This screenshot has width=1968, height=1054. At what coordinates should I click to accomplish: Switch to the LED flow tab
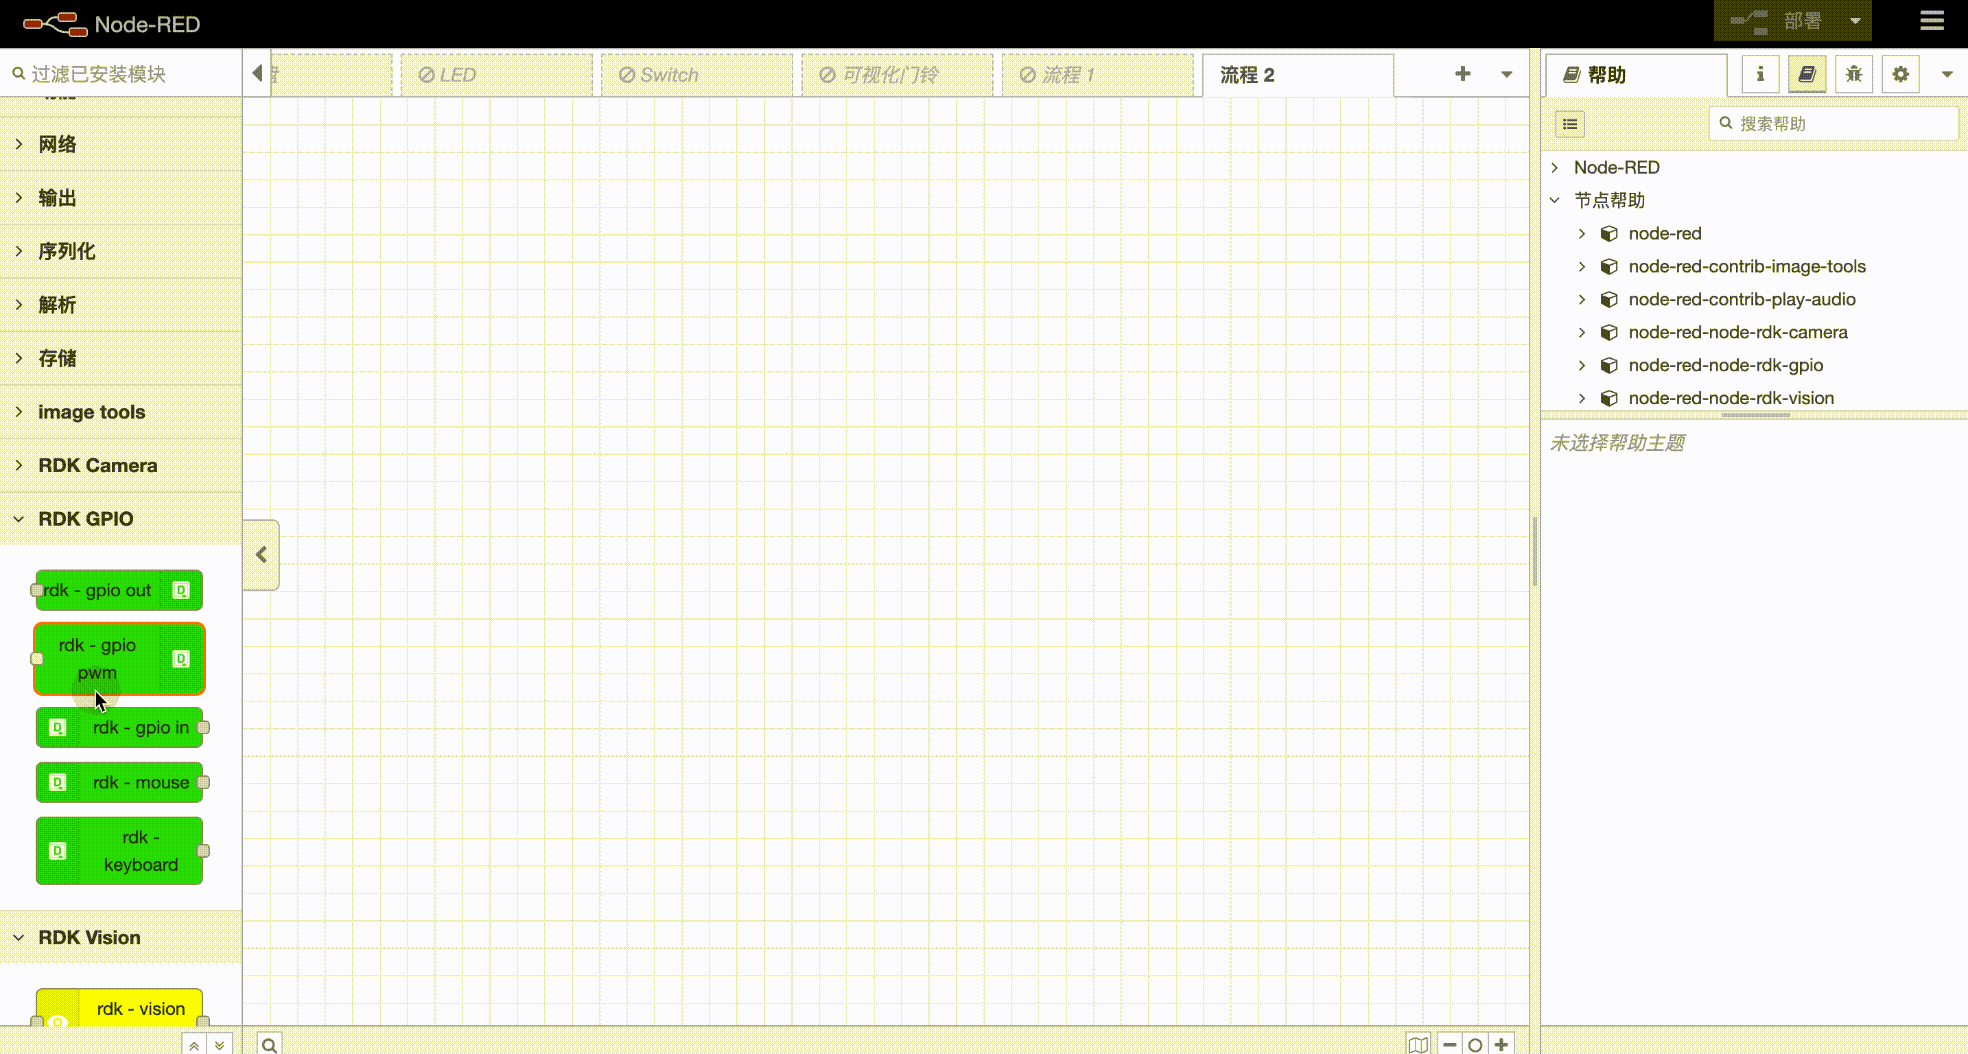(497, 75)
